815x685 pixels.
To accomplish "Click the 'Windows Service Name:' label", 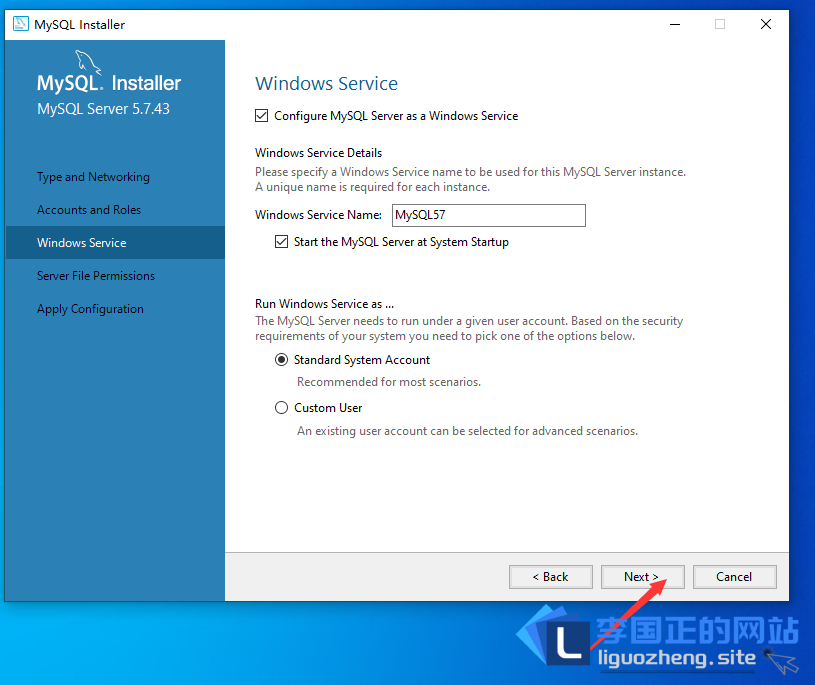I will pyautogui.click(x=318, y=215).
